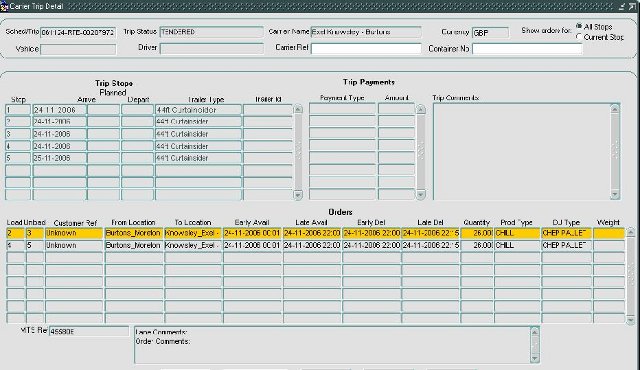640x370 pixels.
Task: Click inside the Trip Comments text area
Action: [522, 151]
